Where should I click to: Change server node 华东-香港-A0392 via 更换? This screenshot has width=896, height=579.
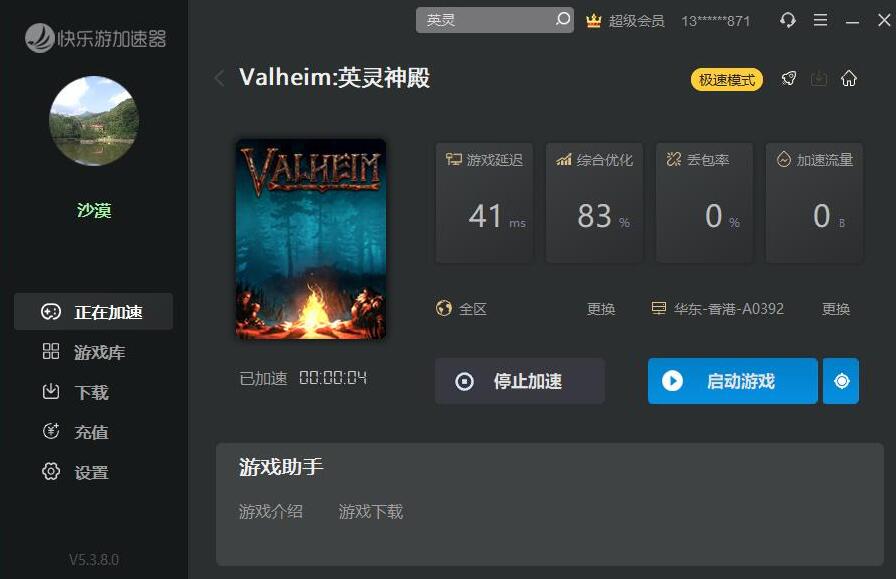(835, 309)
